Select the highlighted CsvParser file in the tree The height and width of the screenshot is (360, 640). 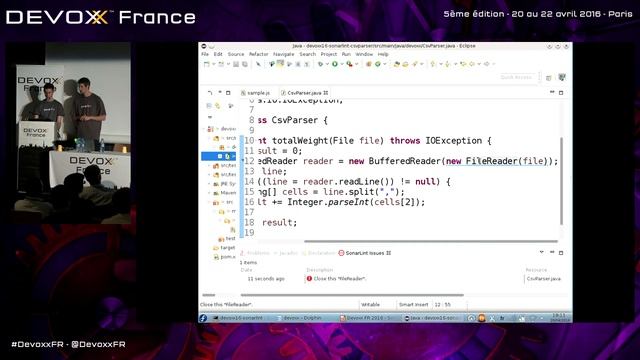coord(218,156)
